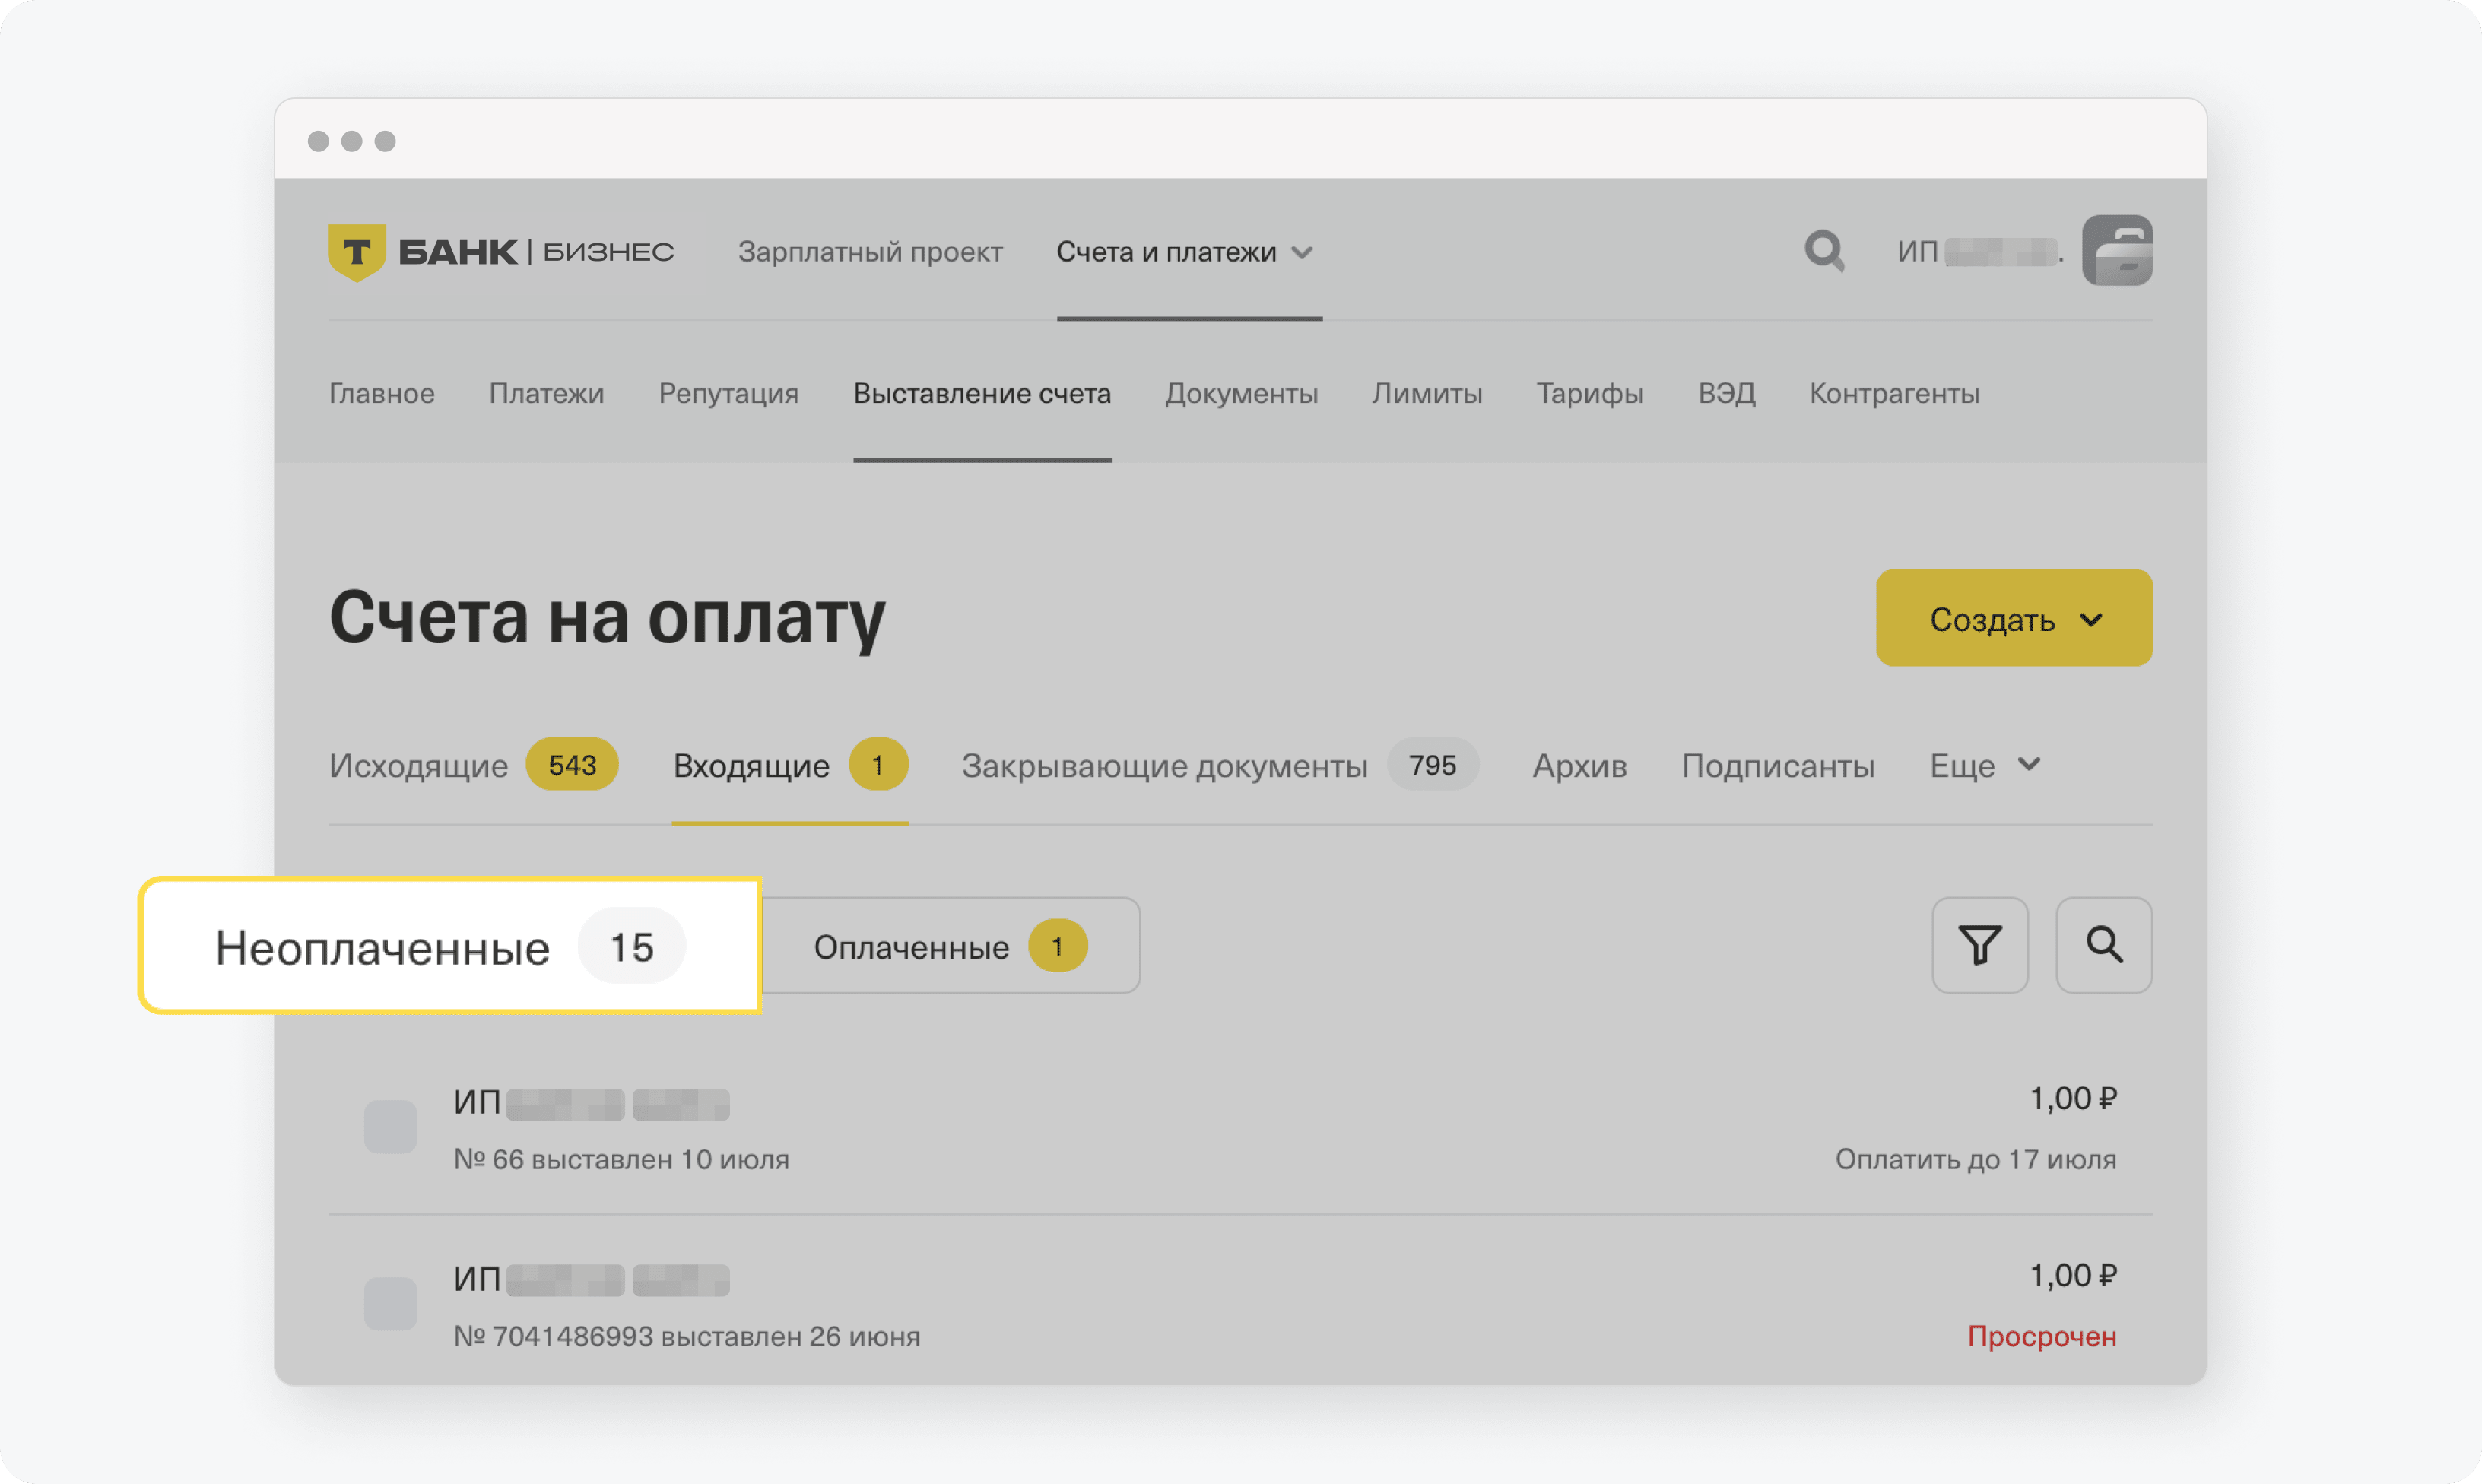Click the Счета на оплату heading
Viewport: 2482px width, 1484px height.
[x=607, y=620]
